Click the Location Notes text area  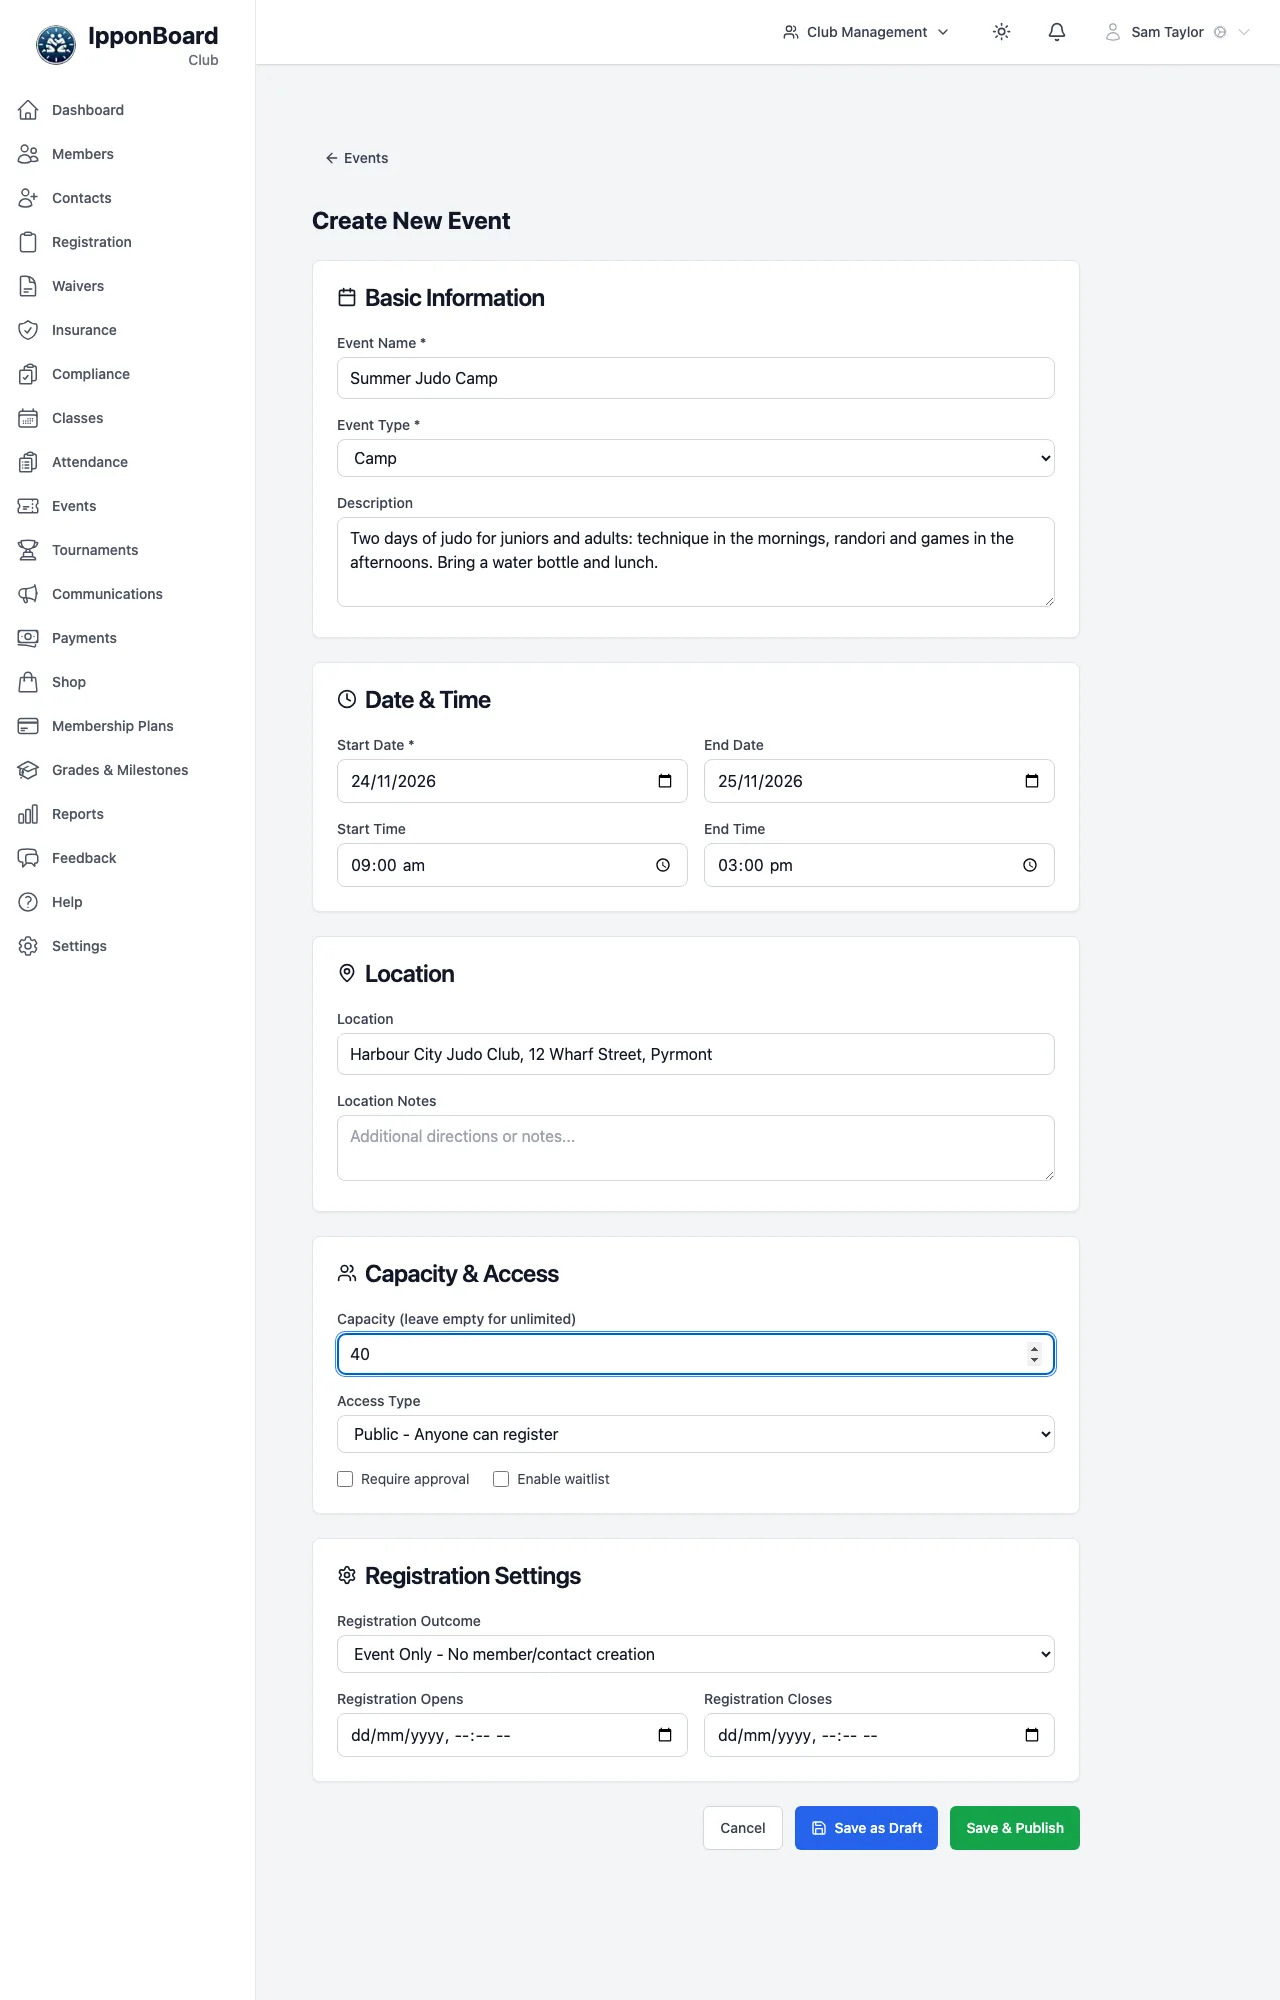(696, 1148)
